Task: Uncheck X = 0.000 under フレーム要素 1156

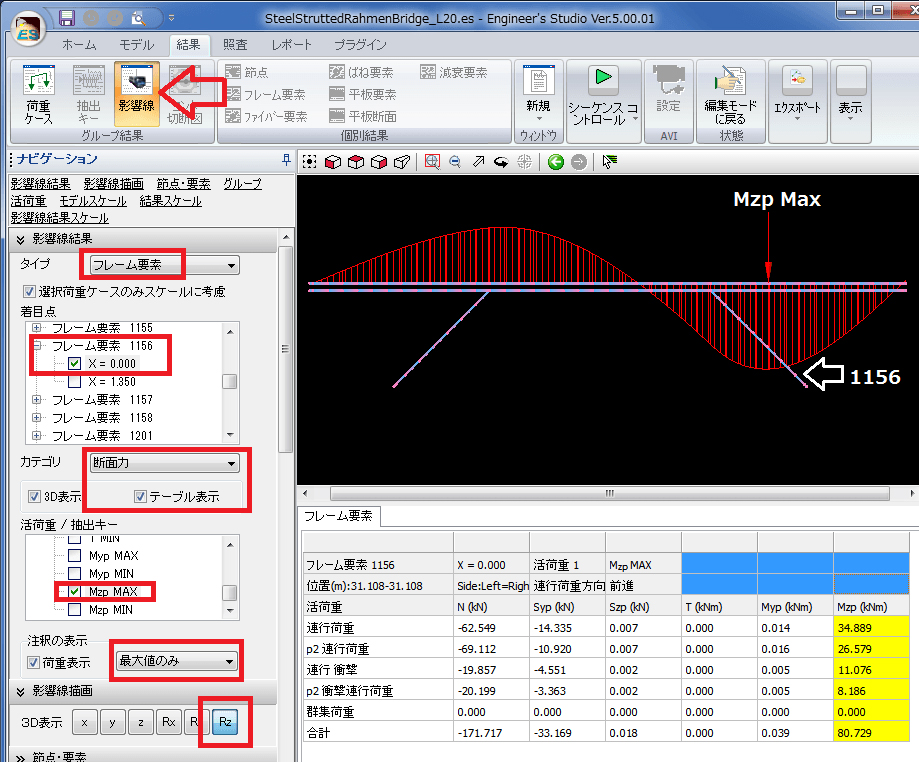Action: [x=74, y=363]
